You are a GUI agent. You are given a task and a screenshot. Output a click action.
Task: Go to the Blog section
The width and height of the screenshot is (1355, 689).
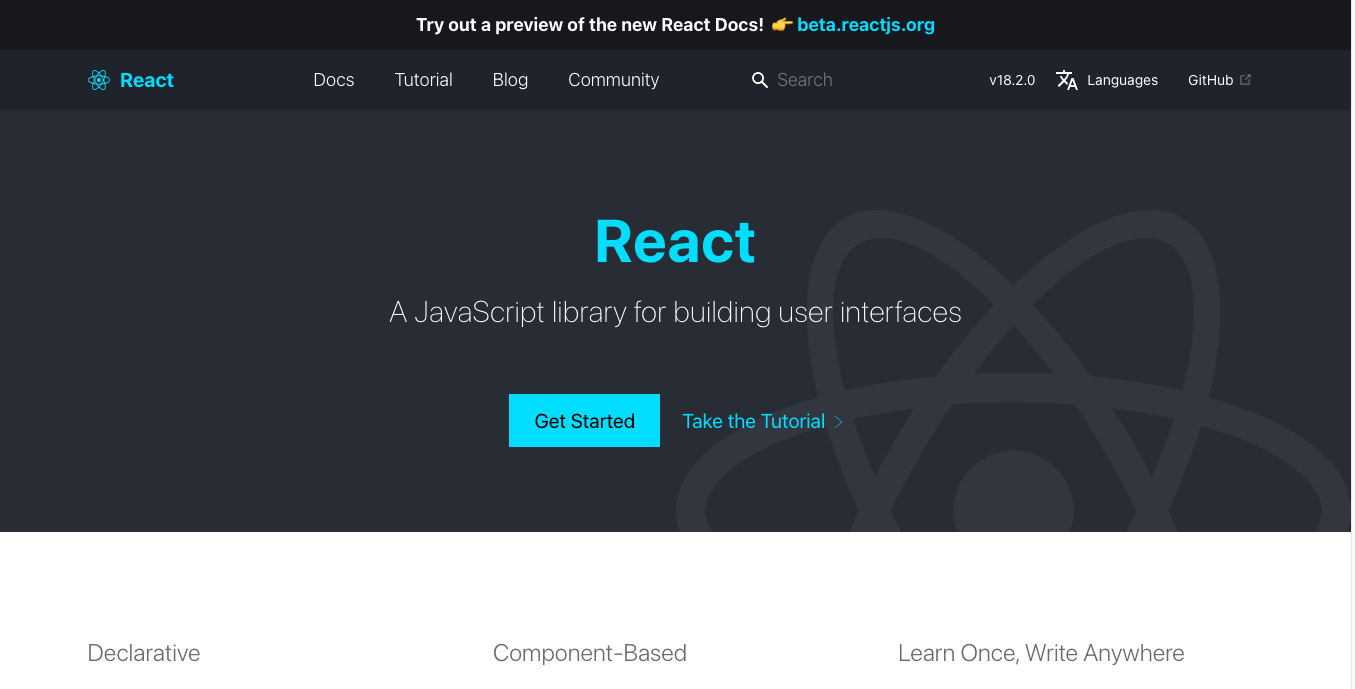click(510, 80)
